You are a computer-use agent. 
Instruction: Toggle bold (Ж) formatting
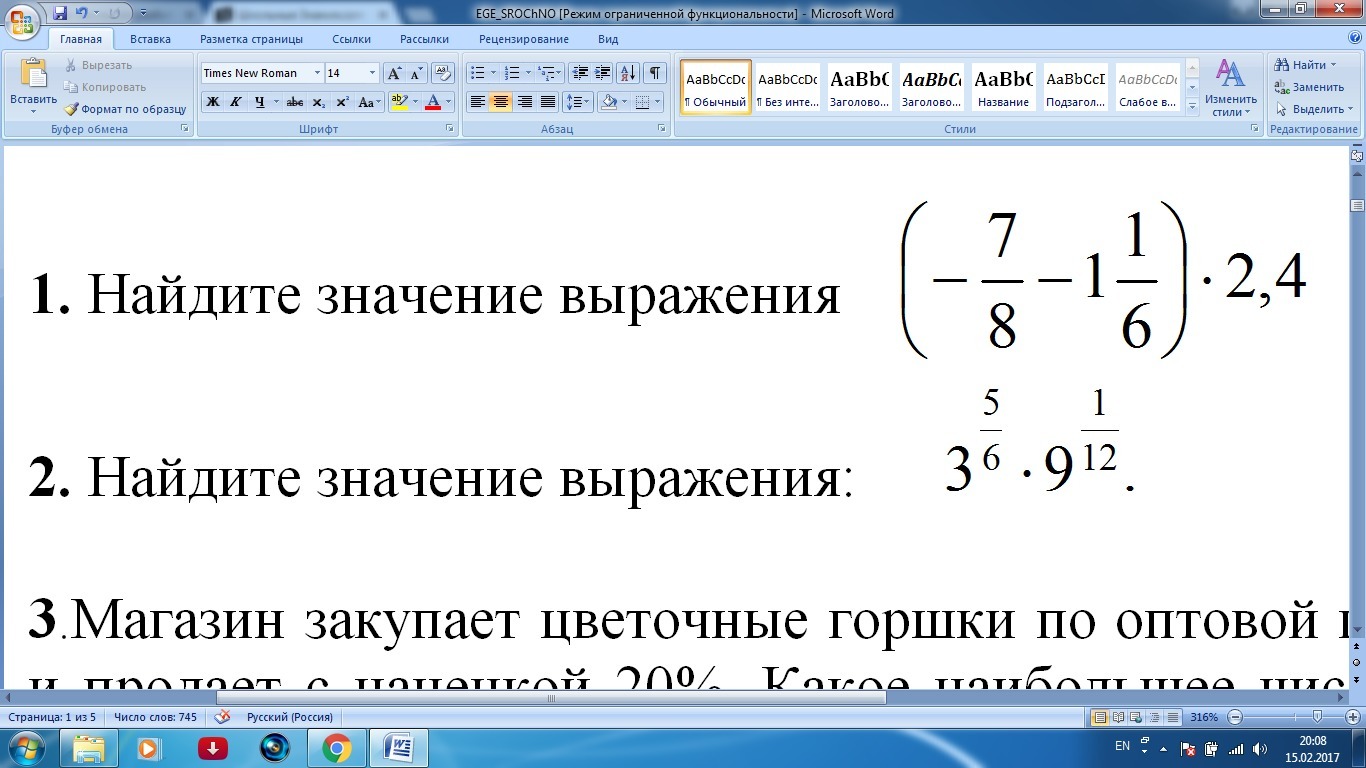(x=212, y=102)
